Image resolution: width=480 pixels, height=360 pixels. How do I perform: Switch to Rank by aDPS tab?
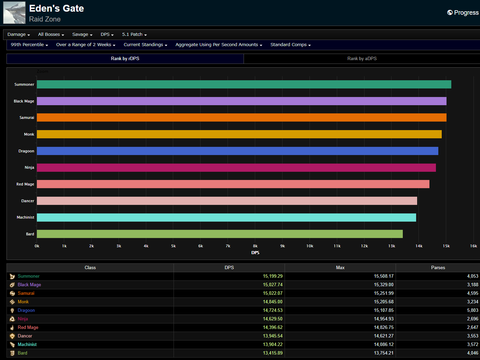click(x=362, y=59)
